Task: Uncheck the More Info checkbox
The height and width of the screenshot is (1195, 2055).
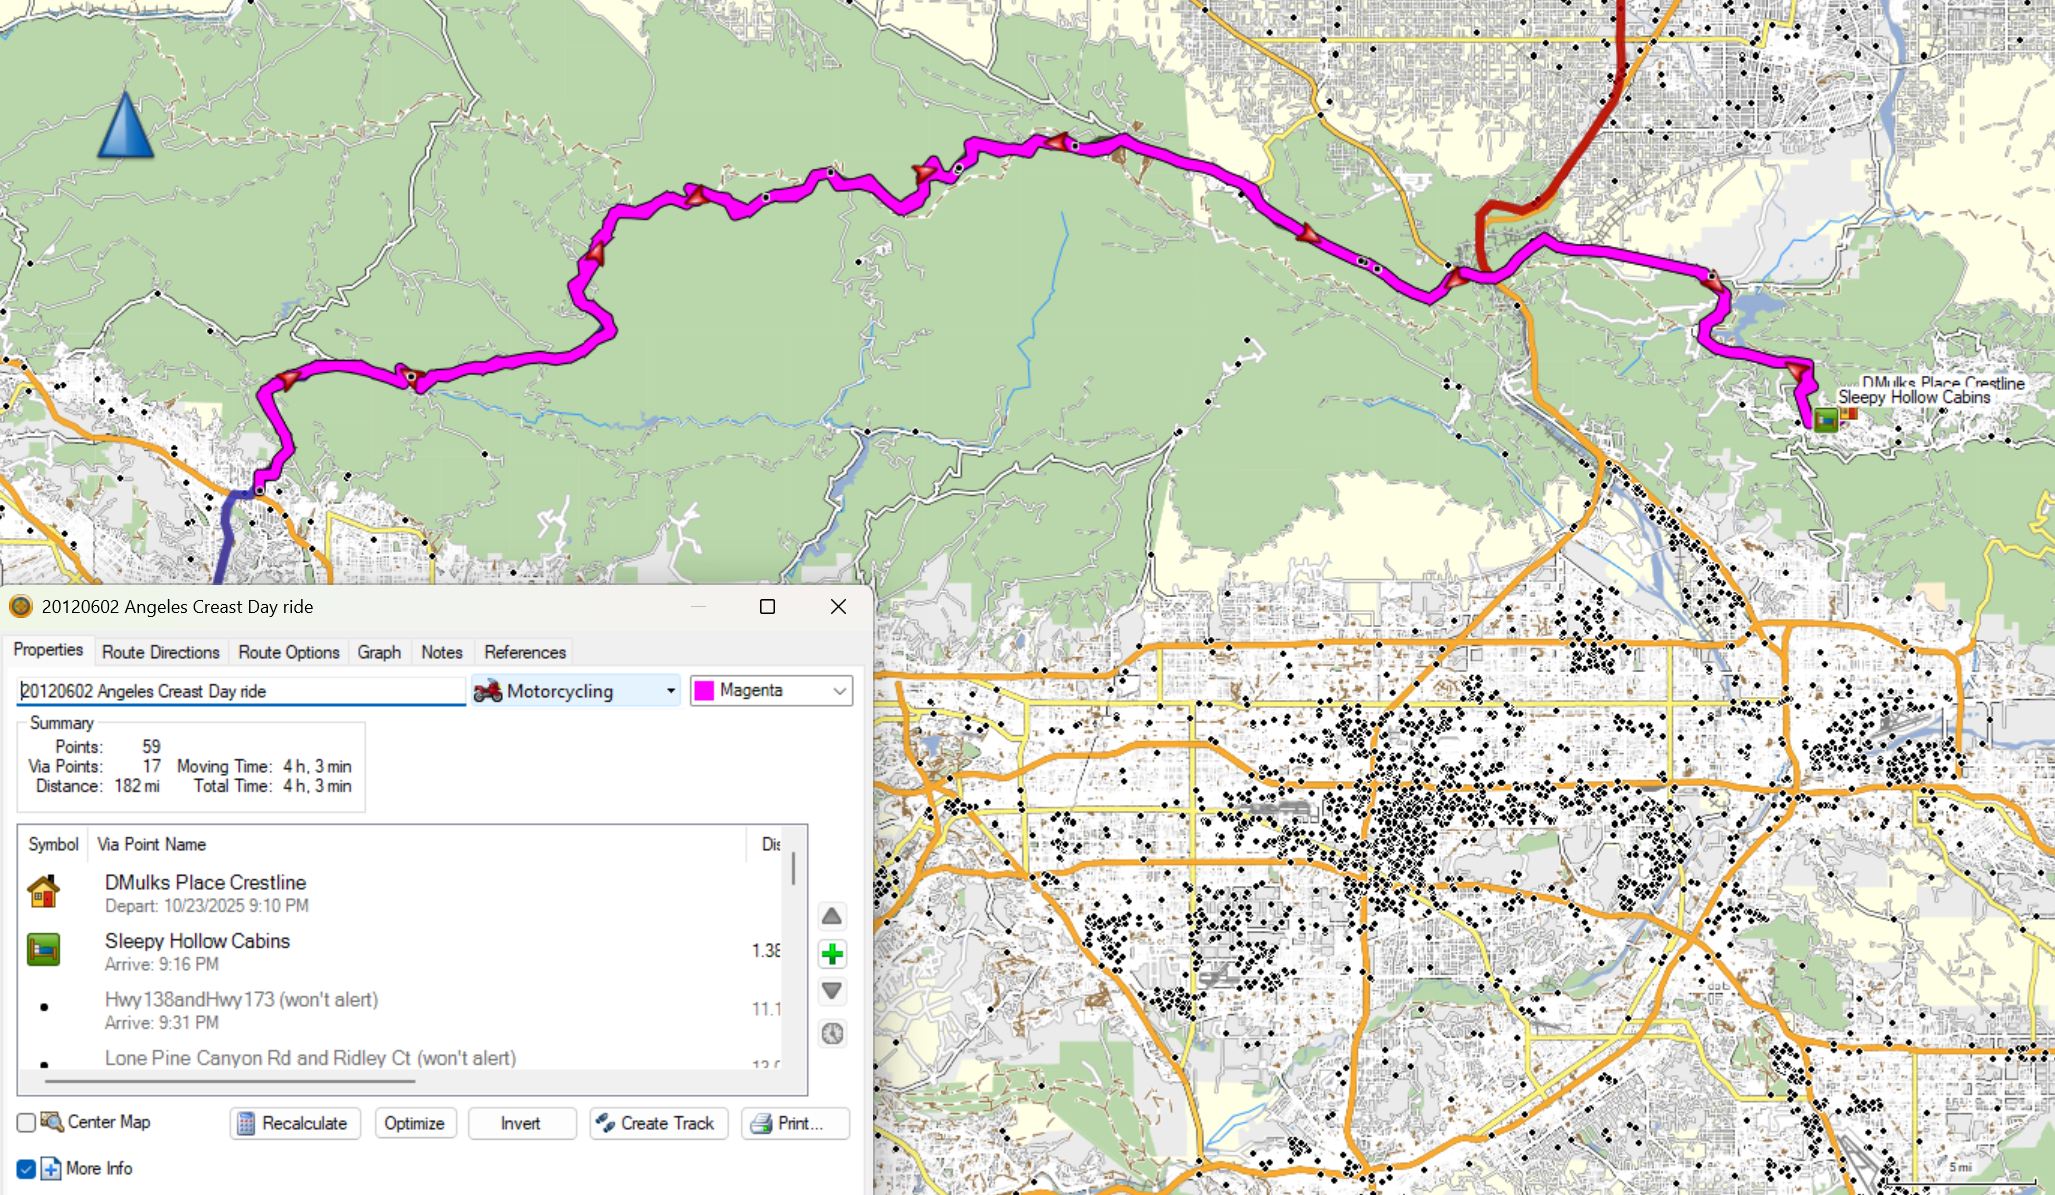Action: click(x=27, y=1168)
